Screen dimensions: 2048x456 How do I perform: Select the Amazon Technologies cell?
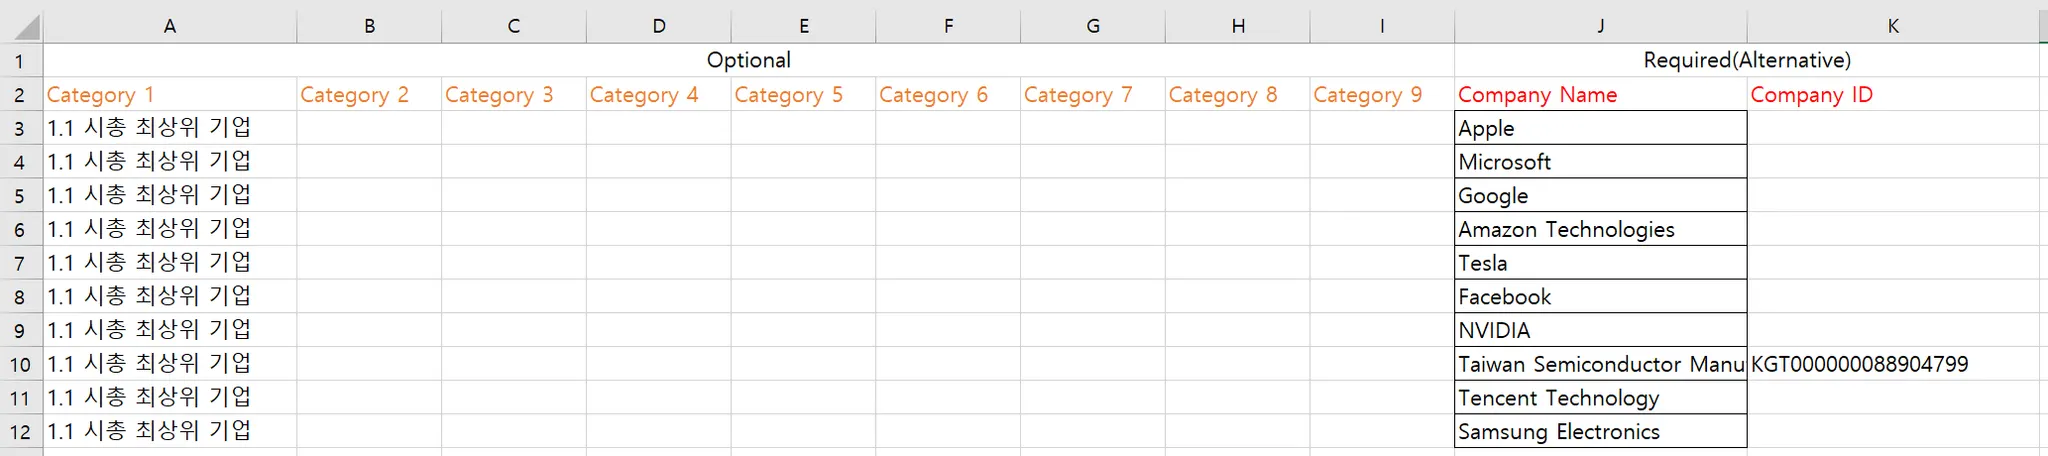[1600, 229]
